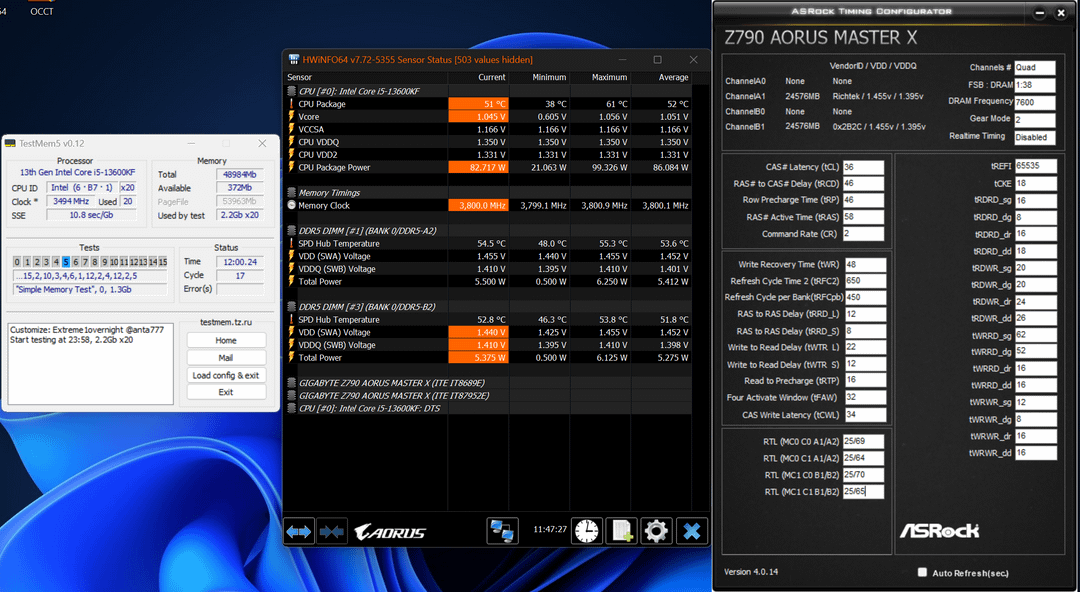Click the RTL (MC1 C1 B1/B2) field
1080x592 pixels.
click(863, 491)
